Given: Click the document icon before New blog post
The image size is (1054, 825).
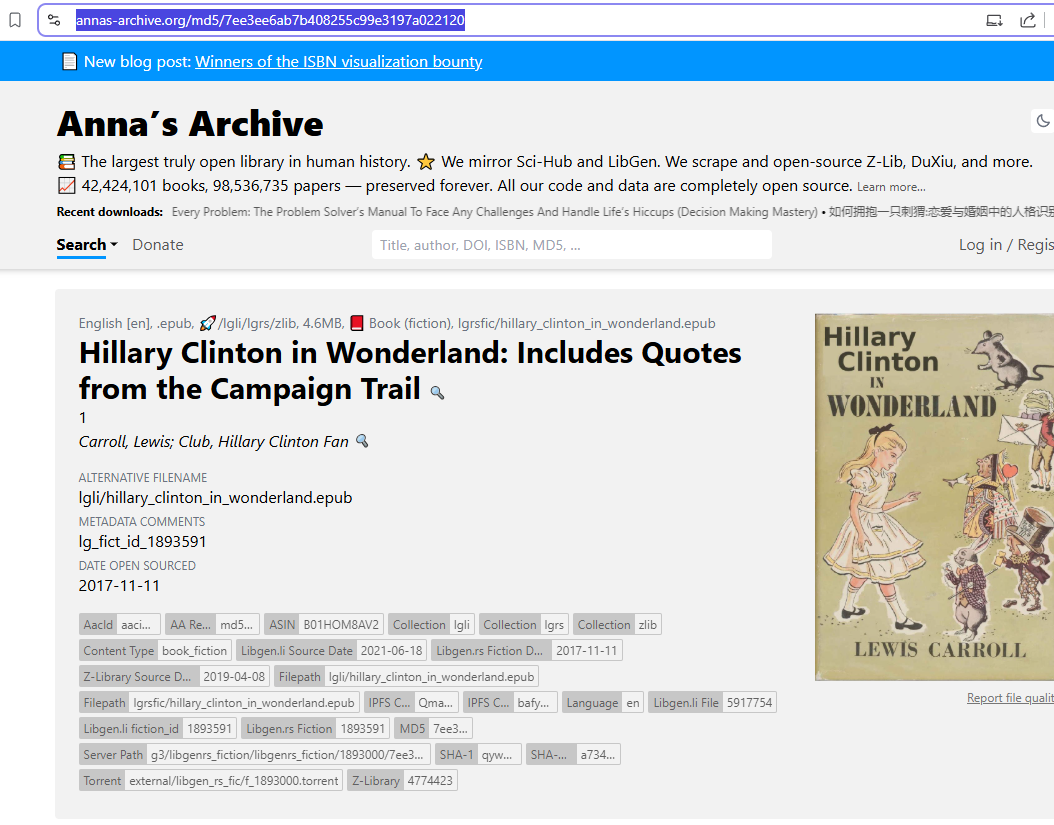Looking at the screenshot, I should pyautogui.click(x=69, y=62).
